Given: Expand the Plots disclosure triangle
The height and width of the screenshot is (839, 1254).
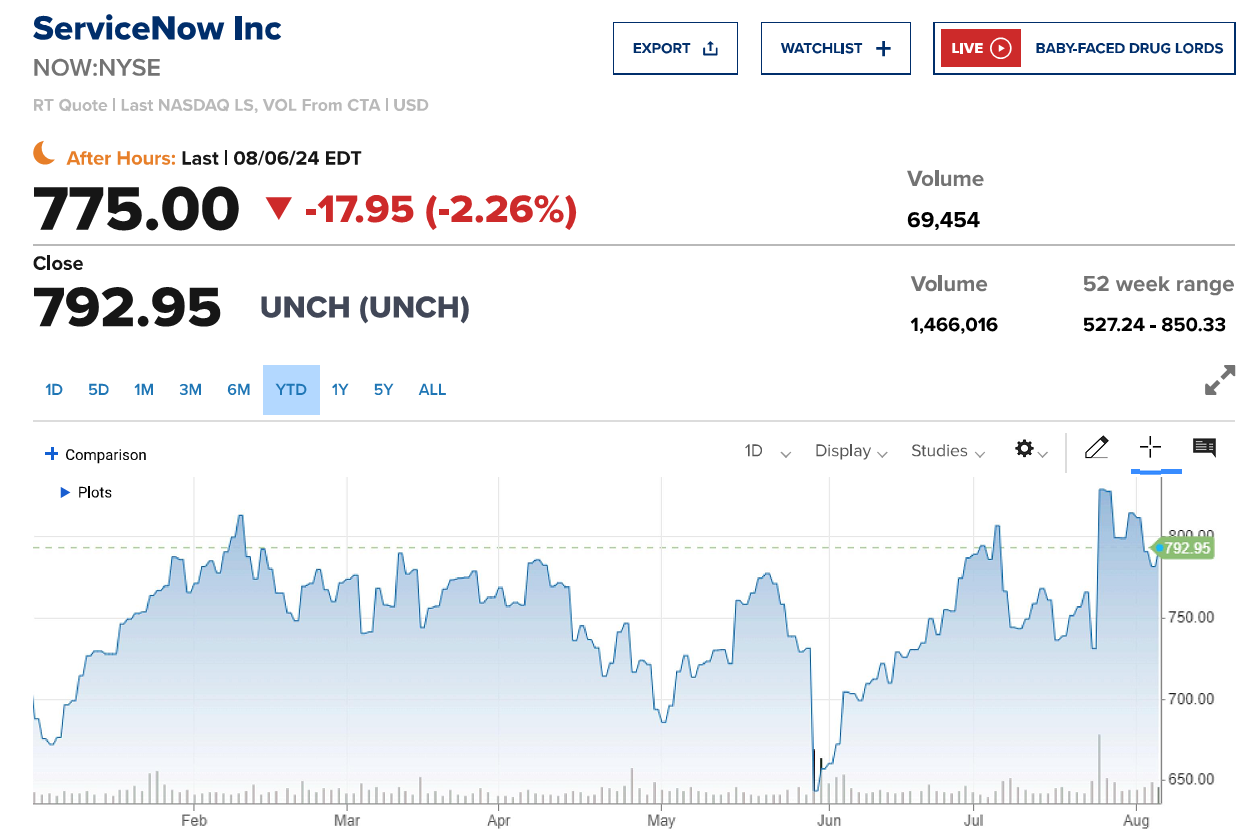Looking at the screenshot, I should coord(65,492).
